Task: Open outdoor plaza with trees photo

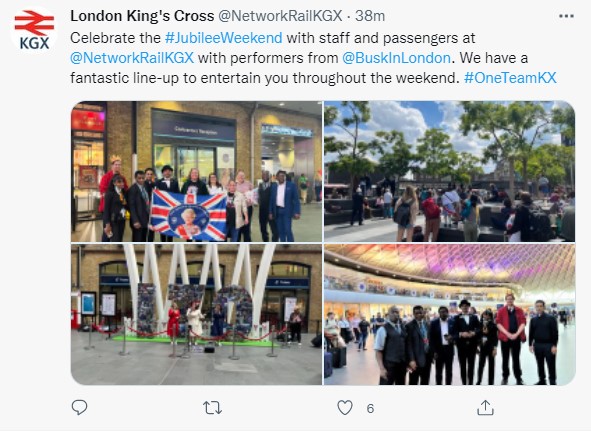Action: 449,172
